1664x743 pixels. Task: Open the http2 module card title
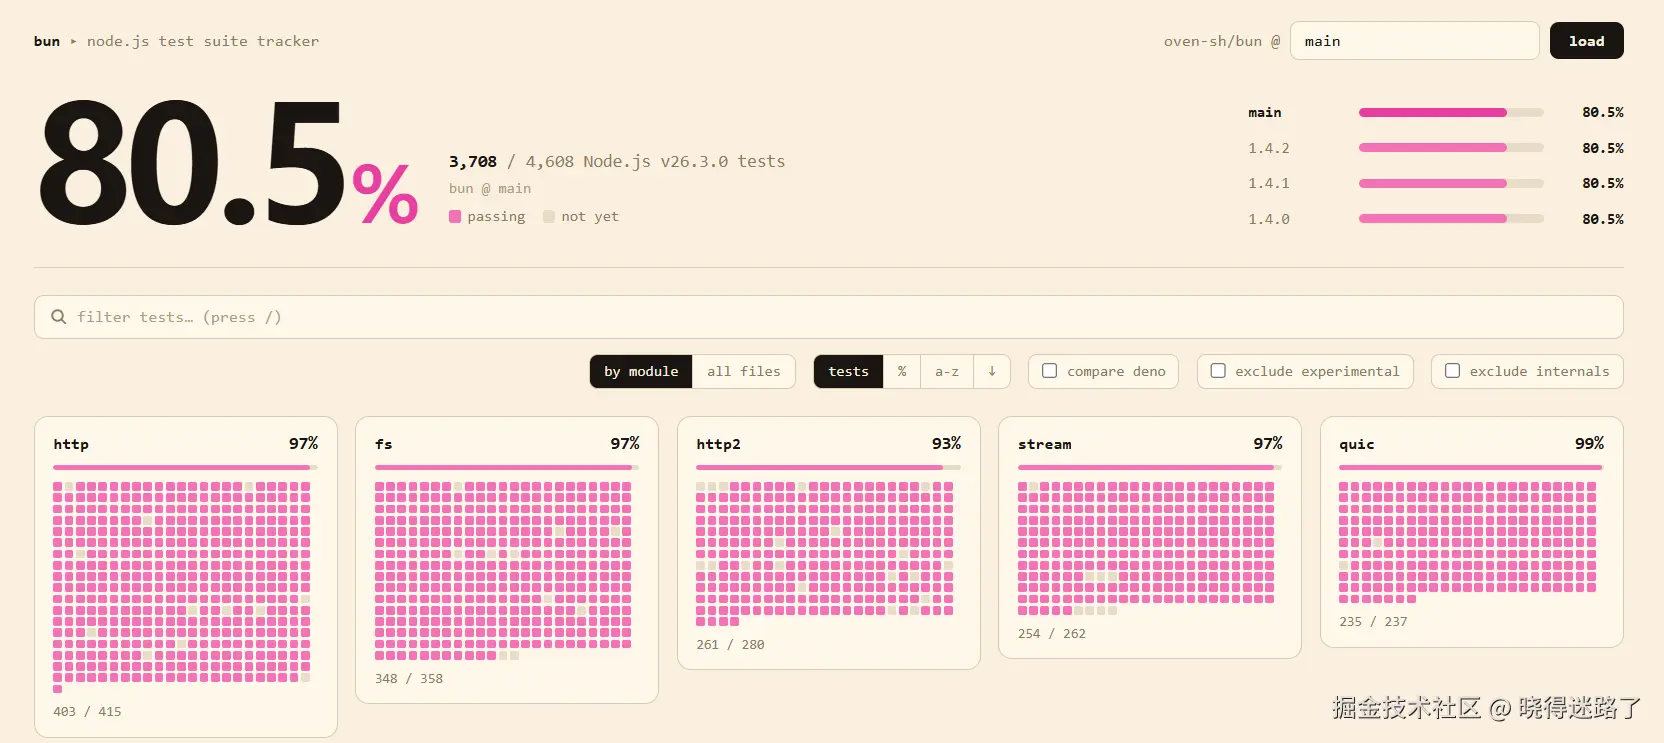719,444
